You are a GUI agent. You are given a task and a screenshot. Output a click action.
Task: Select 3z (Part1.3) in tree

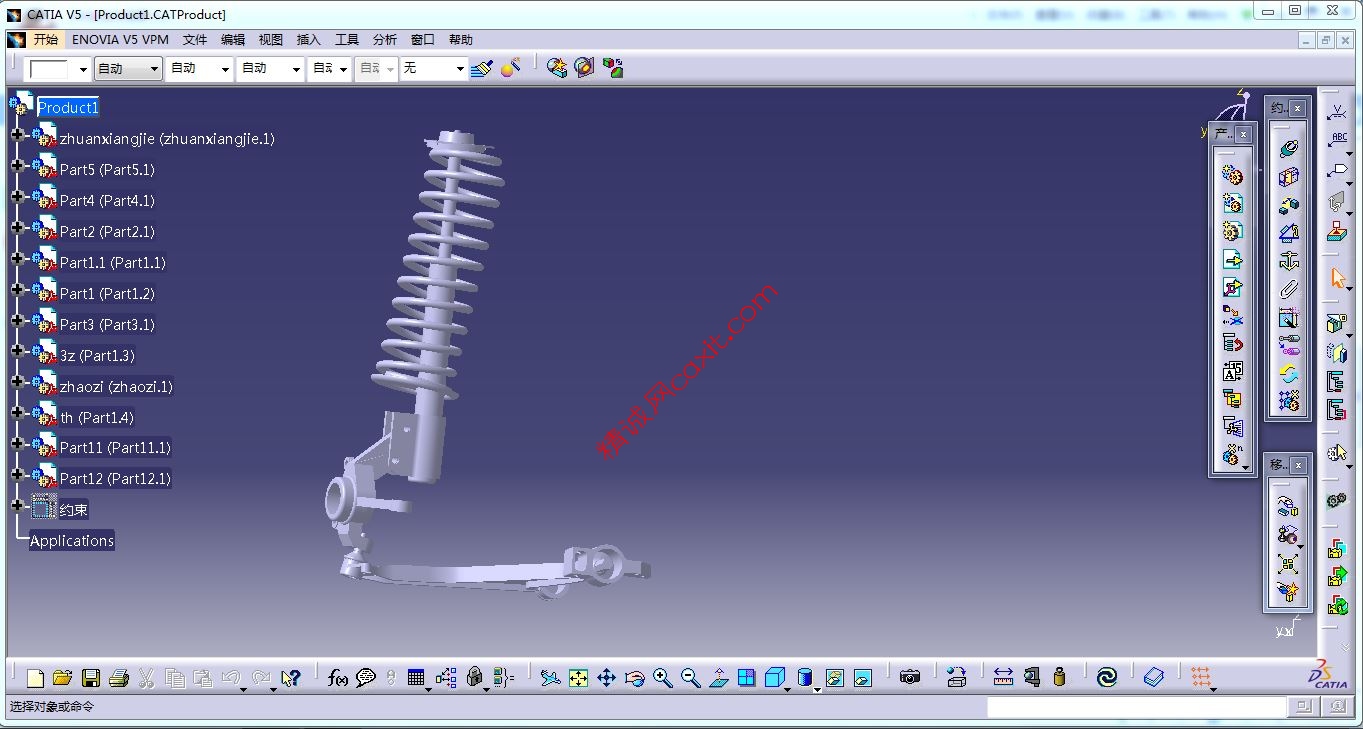click(x=97, y=355)
